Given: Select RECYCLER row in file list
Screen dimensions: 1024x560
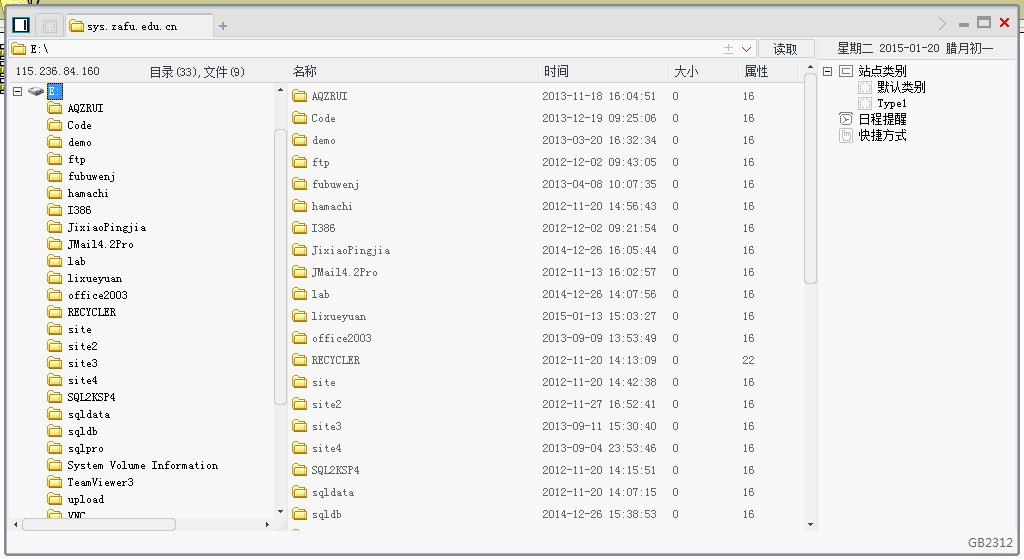Looking at the screenshot, I should (x=545, y=360).
